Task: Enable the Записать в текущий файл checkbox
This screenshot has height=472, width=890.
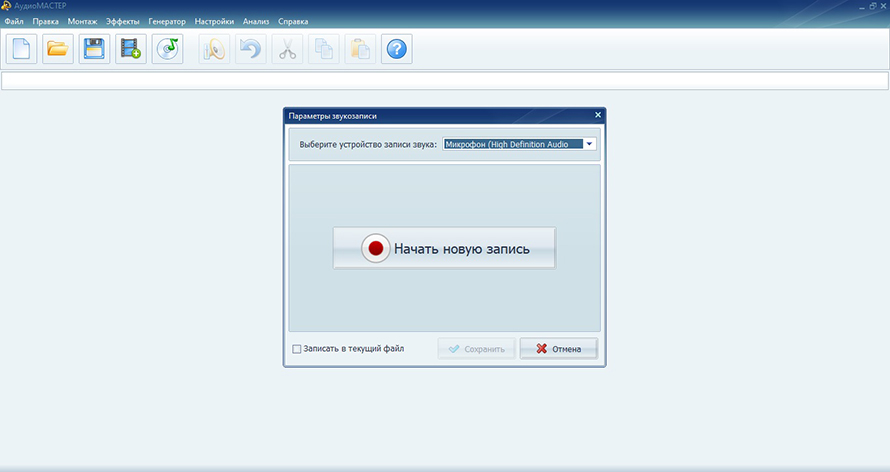Action: [x=296, y=349]
